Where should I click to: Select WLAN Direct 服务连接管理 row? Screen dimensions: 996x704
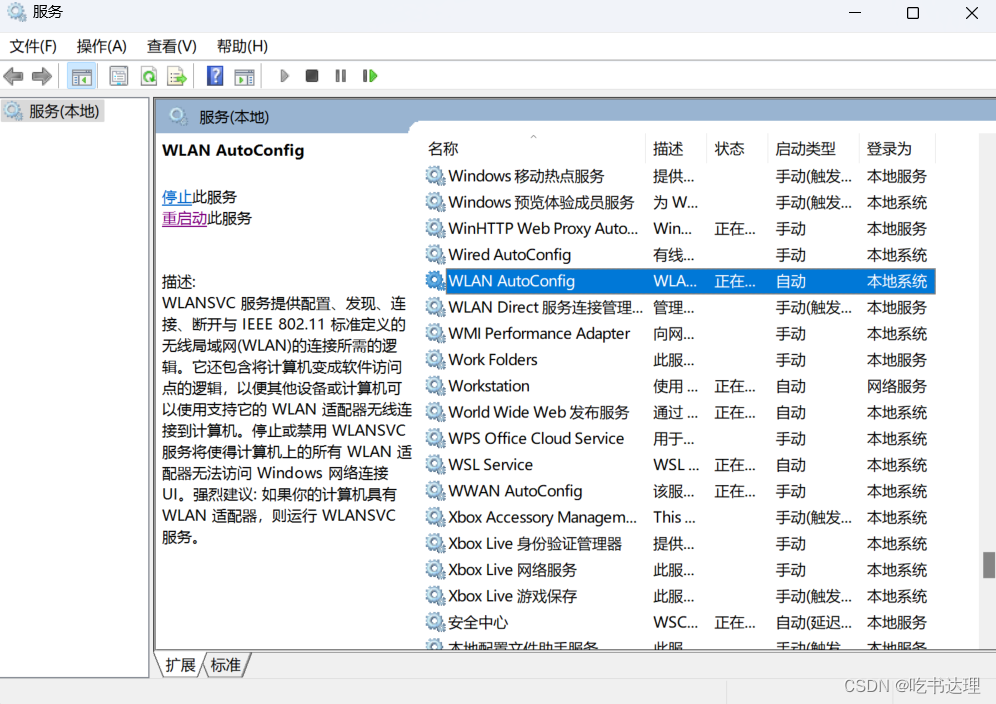[680, 308]
